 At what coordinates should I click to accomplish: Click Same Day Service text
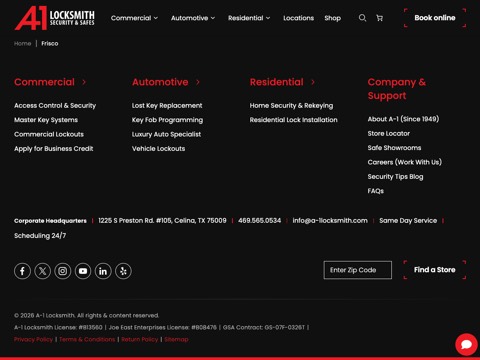(408, 221)
